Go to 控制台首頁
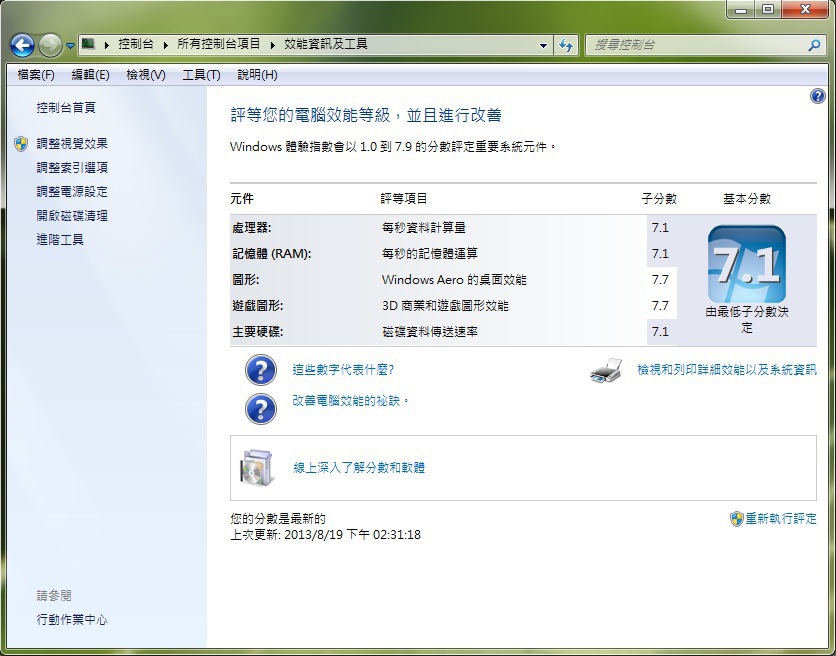The image size is (836, 656). click(66, 108)
